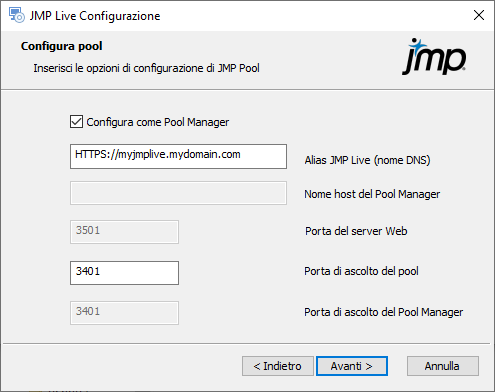Proceed with the Avanti button

(x=352, y=366)
